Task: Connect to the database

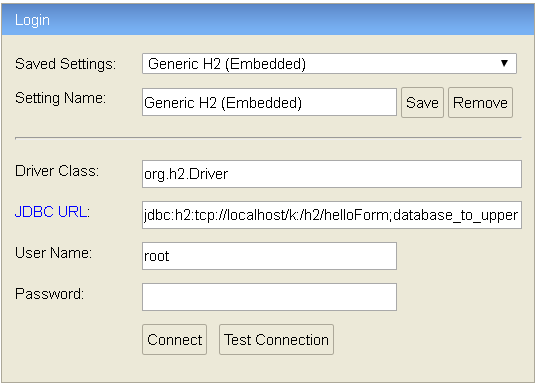Action: click(174, 339)
